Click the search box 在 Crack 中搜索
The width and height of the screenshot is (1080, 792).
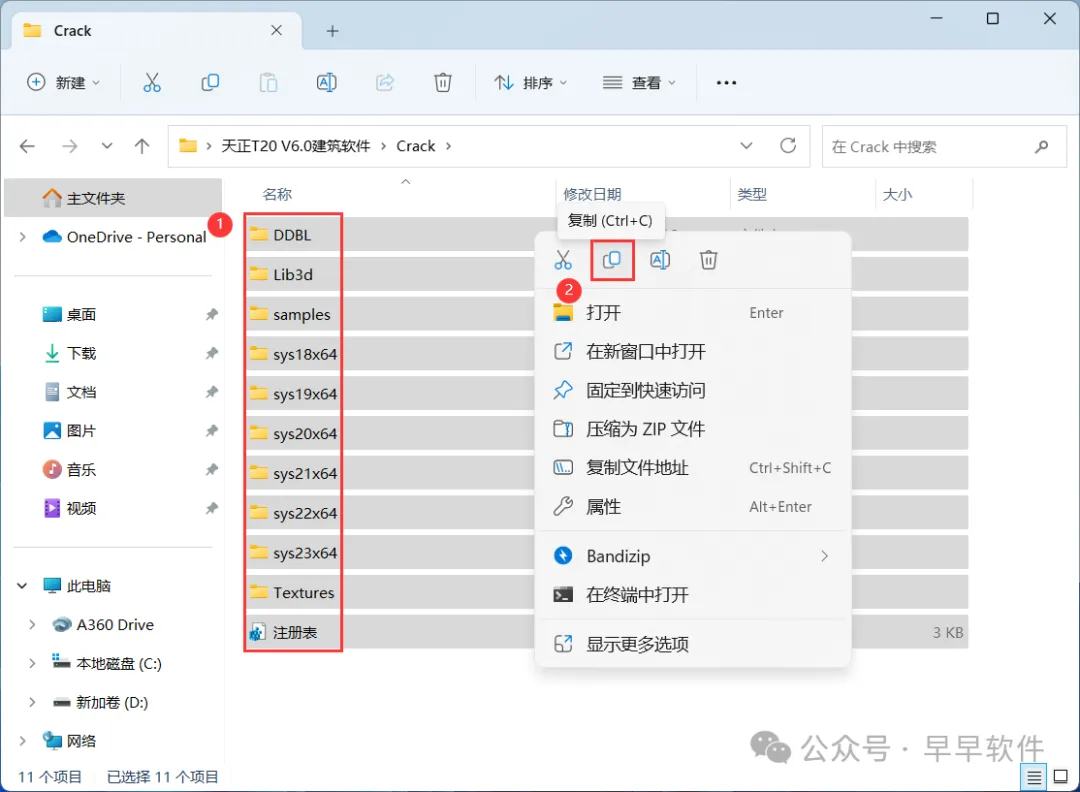pos(944,146)
